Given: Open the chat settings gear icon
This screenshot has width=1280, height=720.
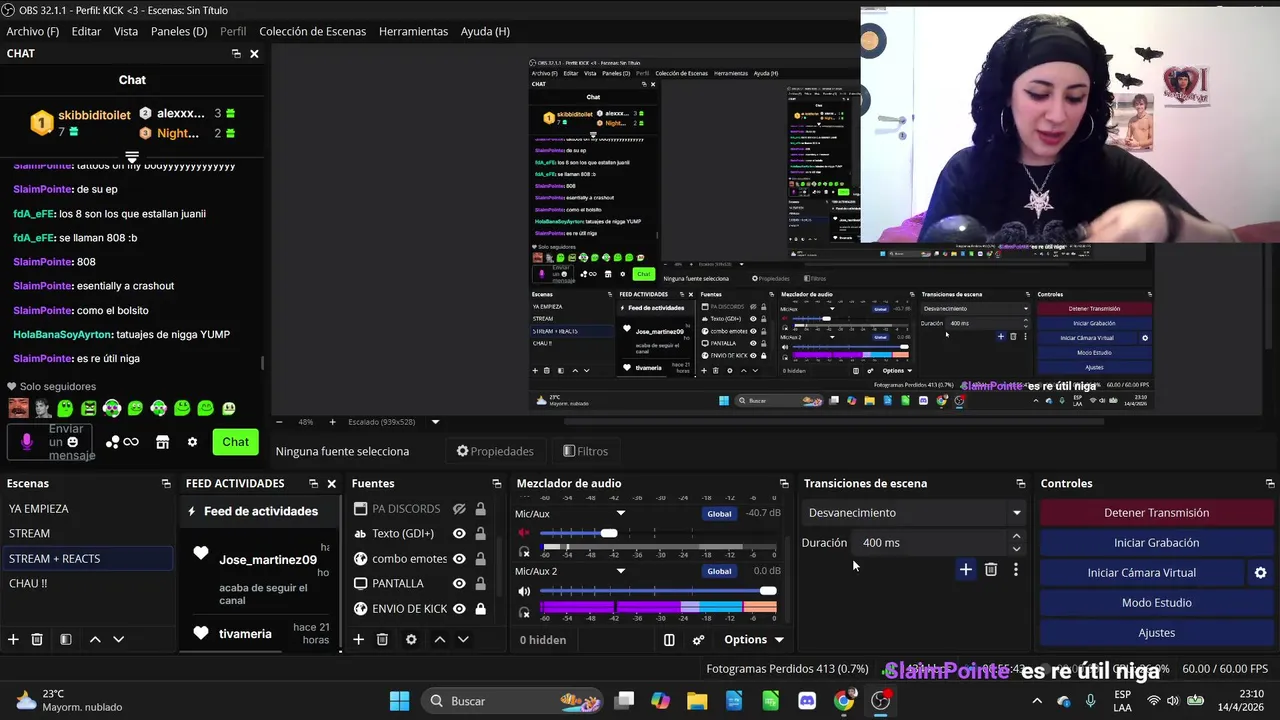Looking at the screenshot, I should pyautogui.click(x=192, y=442).
